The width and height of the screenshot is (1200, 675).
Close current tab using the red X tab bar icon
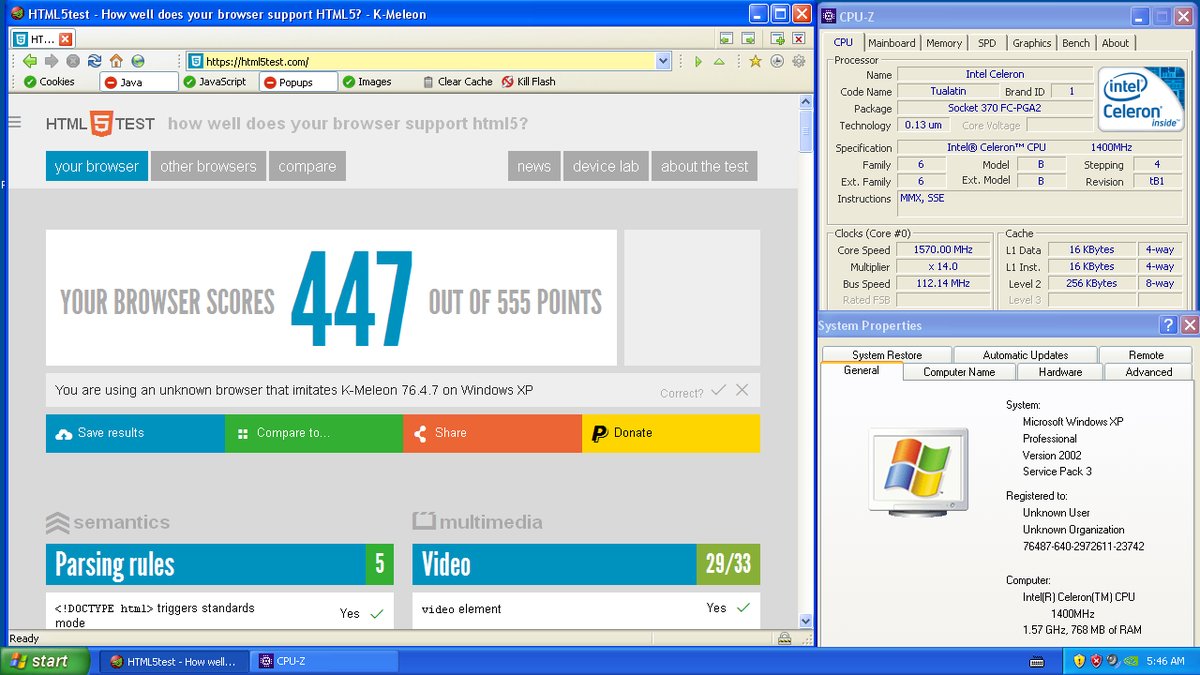click(798, 39)
